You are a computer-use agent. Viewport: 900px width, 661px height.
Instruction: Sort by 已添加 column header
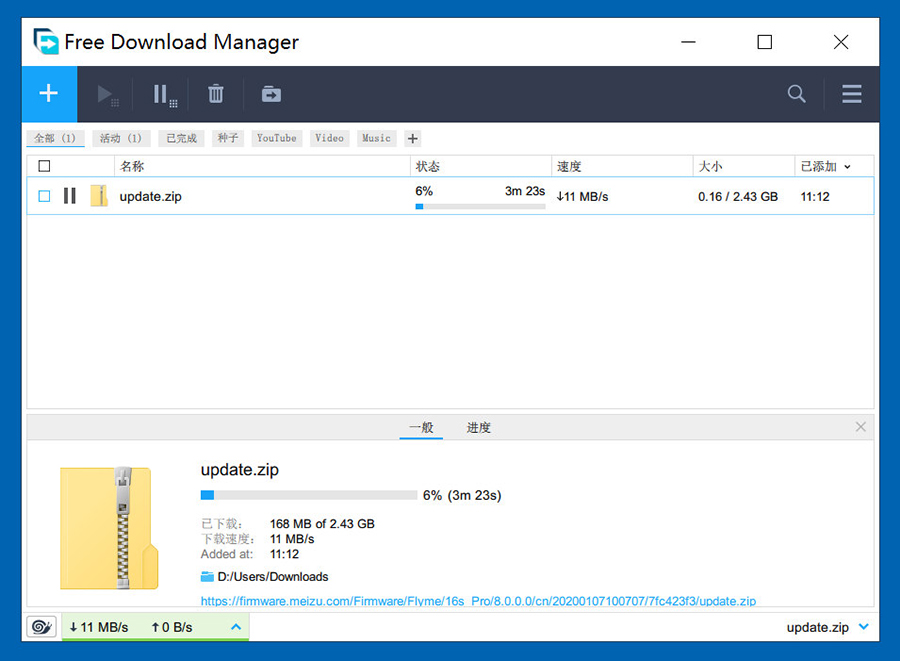click(x=825, y=166)
